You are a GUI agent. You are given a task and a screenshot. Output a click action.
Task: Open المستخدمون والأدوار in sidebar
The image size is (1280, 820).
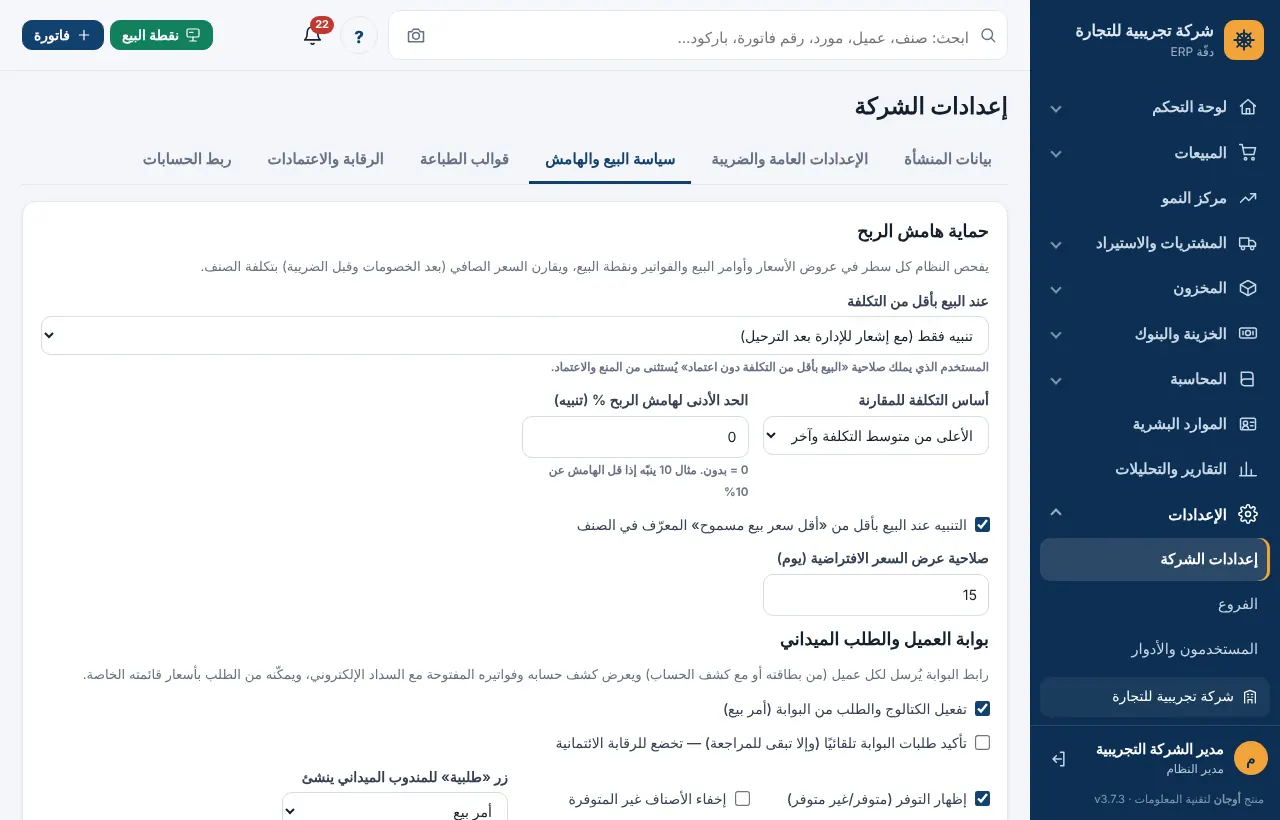pyautogui.click(x=1155, y=649)
